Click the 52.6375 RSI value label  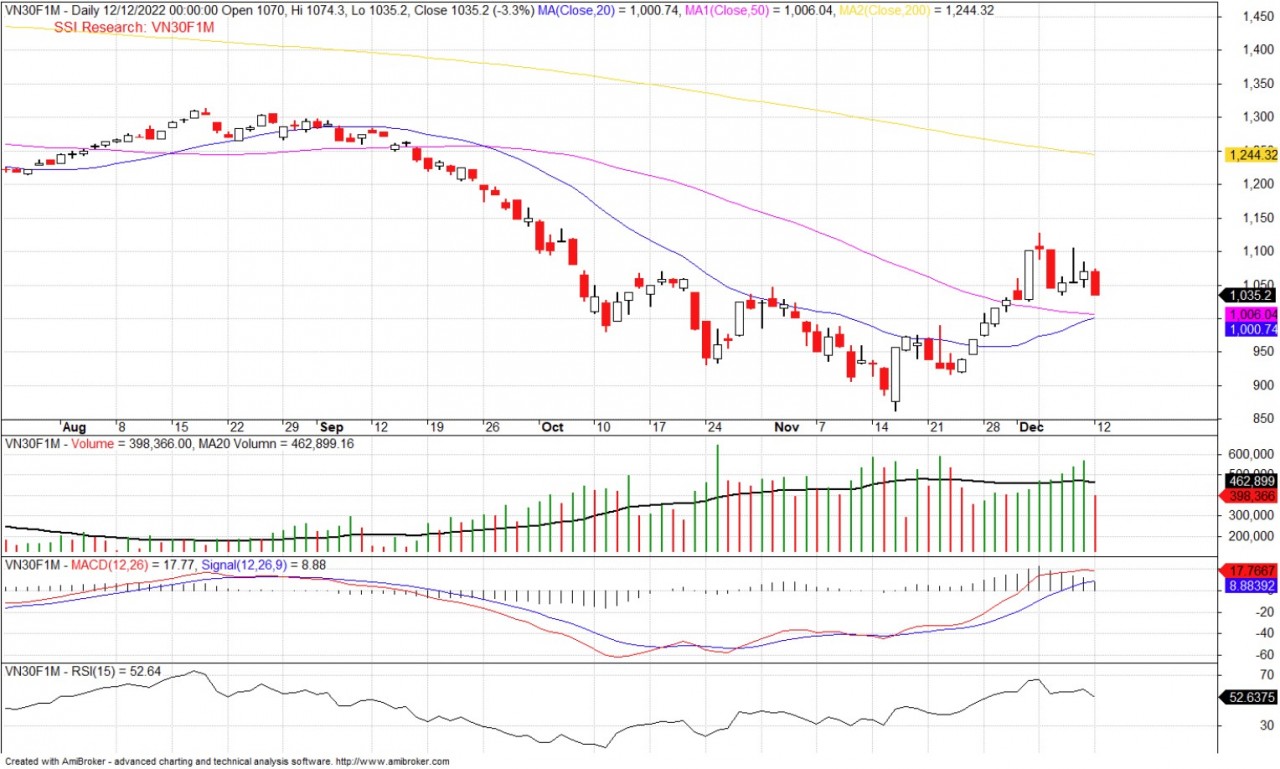(x=1251, y=698)
